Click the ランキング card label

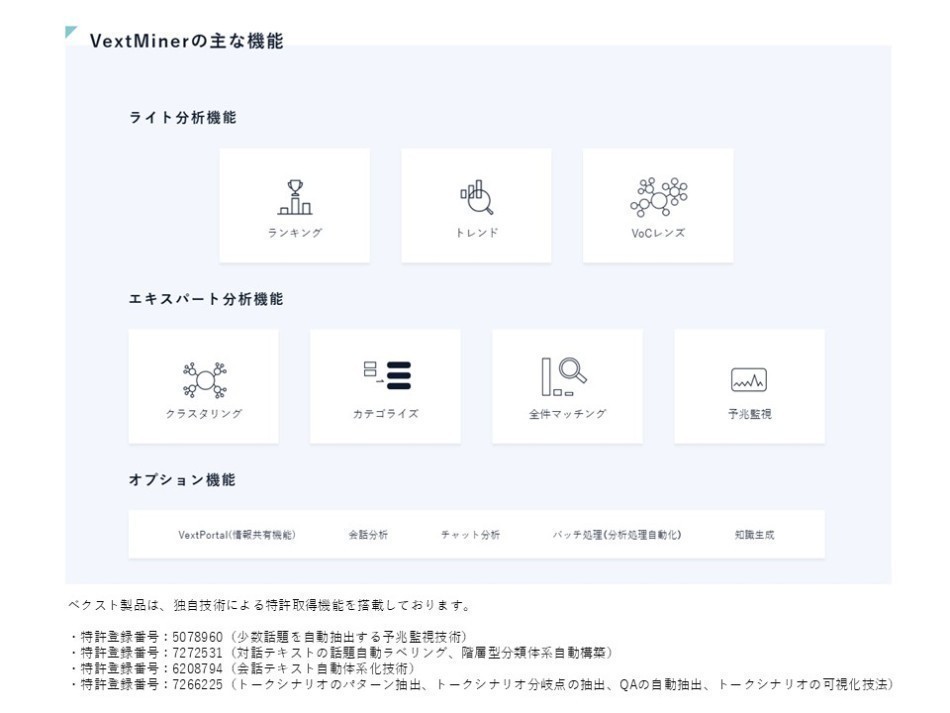[294, 233]
